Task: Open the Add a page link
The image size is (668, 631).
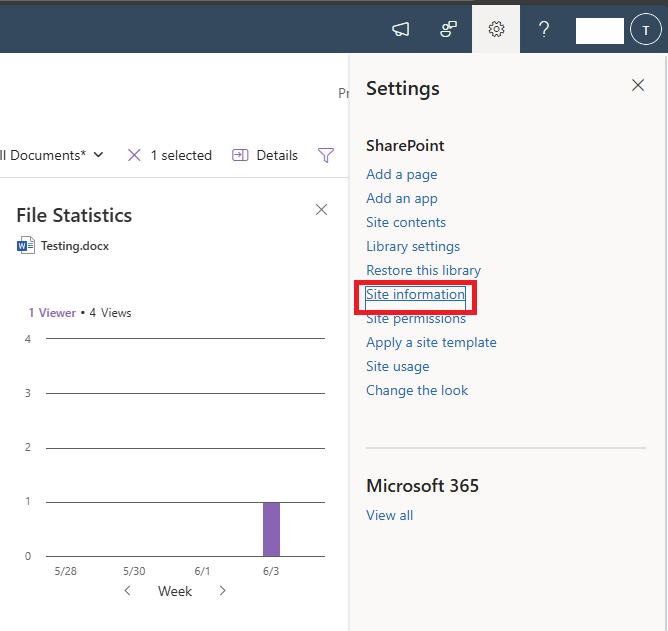Action: pyautogui.click(x=401, y=174)
